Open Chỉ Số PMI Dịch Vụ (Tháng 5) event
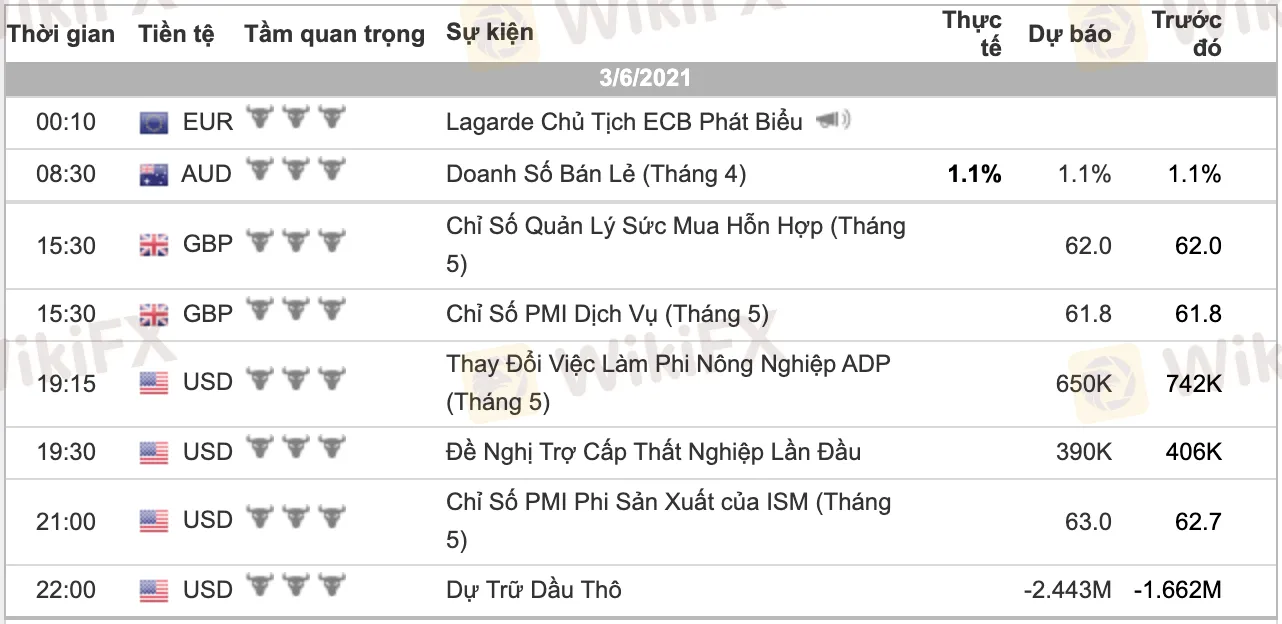This screenshot has width=1282, height=624. pyautogui.click(x=607, y=314)
